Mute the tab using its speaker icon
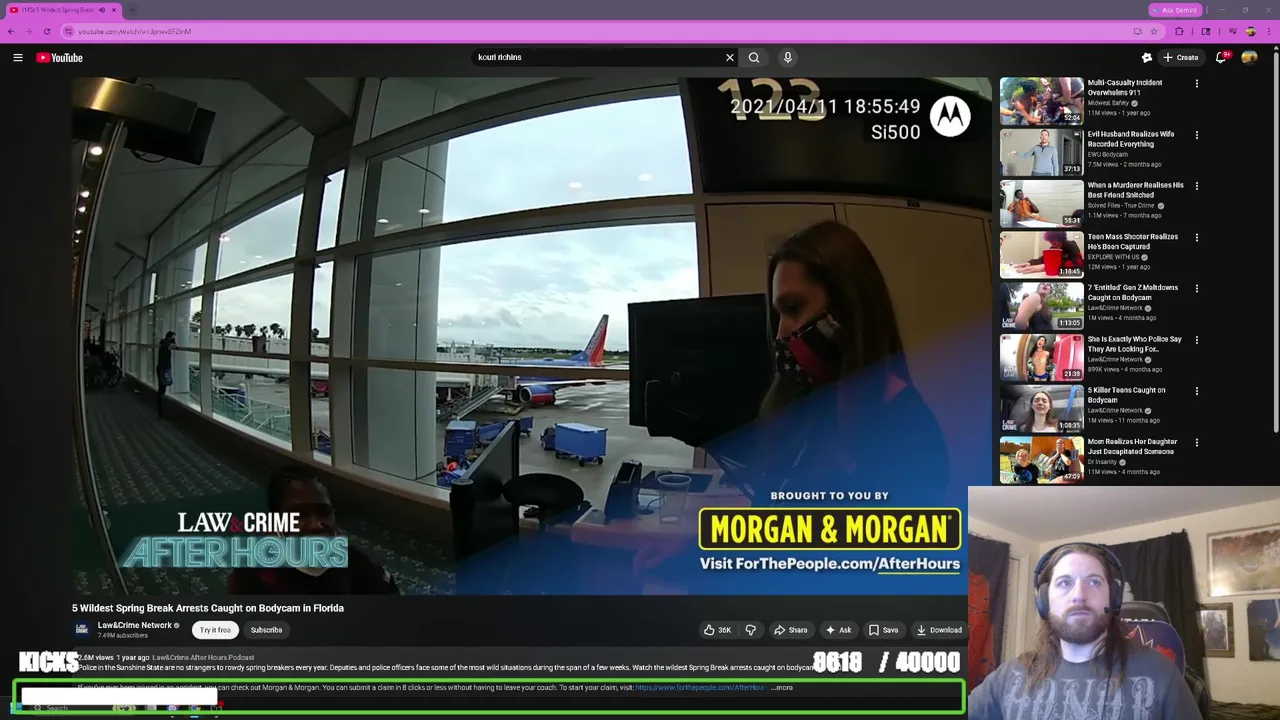 point(101,10)
